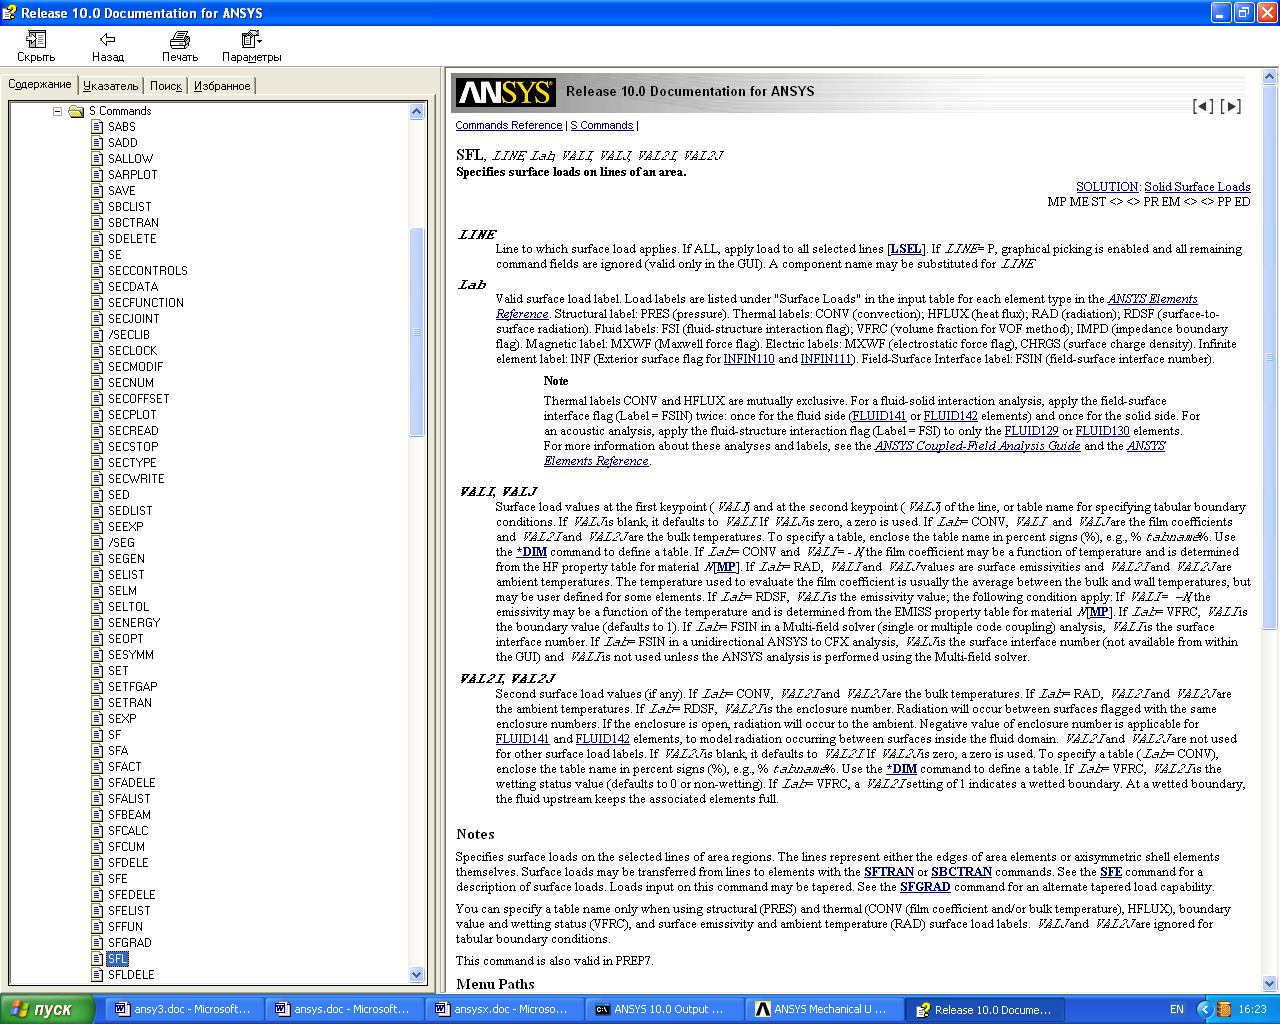Follow the Solid Surface Loads link
Viewport: 1280px width, 1024px height.
click(1197, 187)
